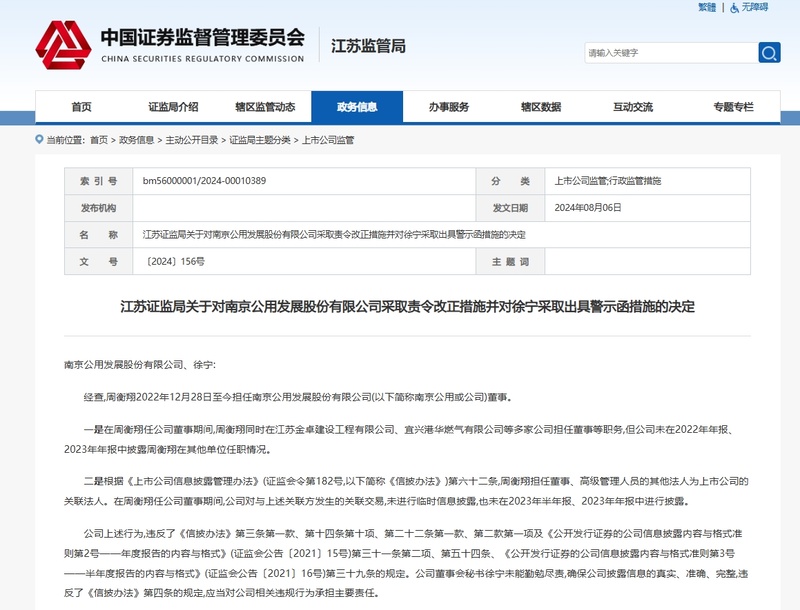Viewport: 800px width, 610px height.
Task: Click the 中国证券监督管理委员会 site title
Action: point(203,37)
